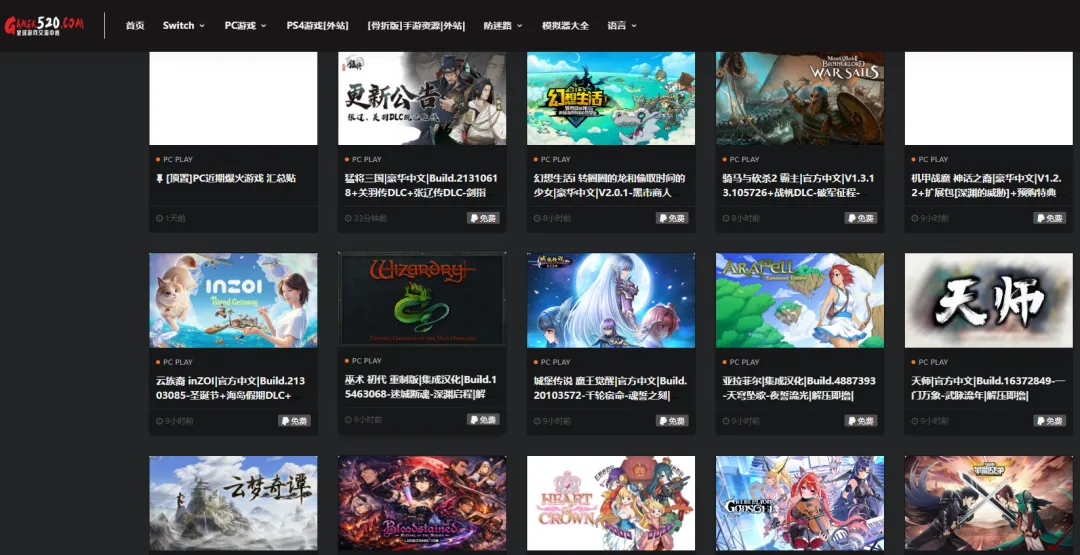Open the 模拟器大全 nav item
1080x555 pixels.
tap(565, 25)
